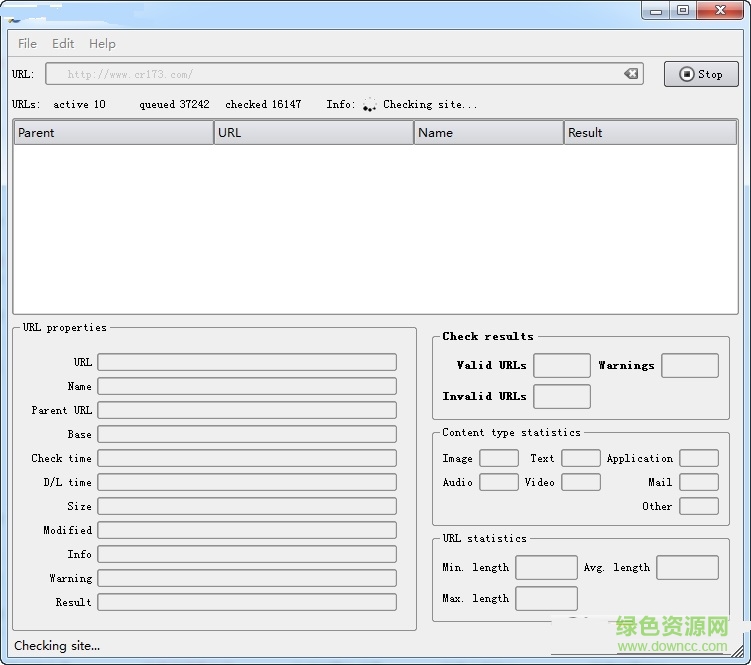Open the Help menu

coord(102,44)
